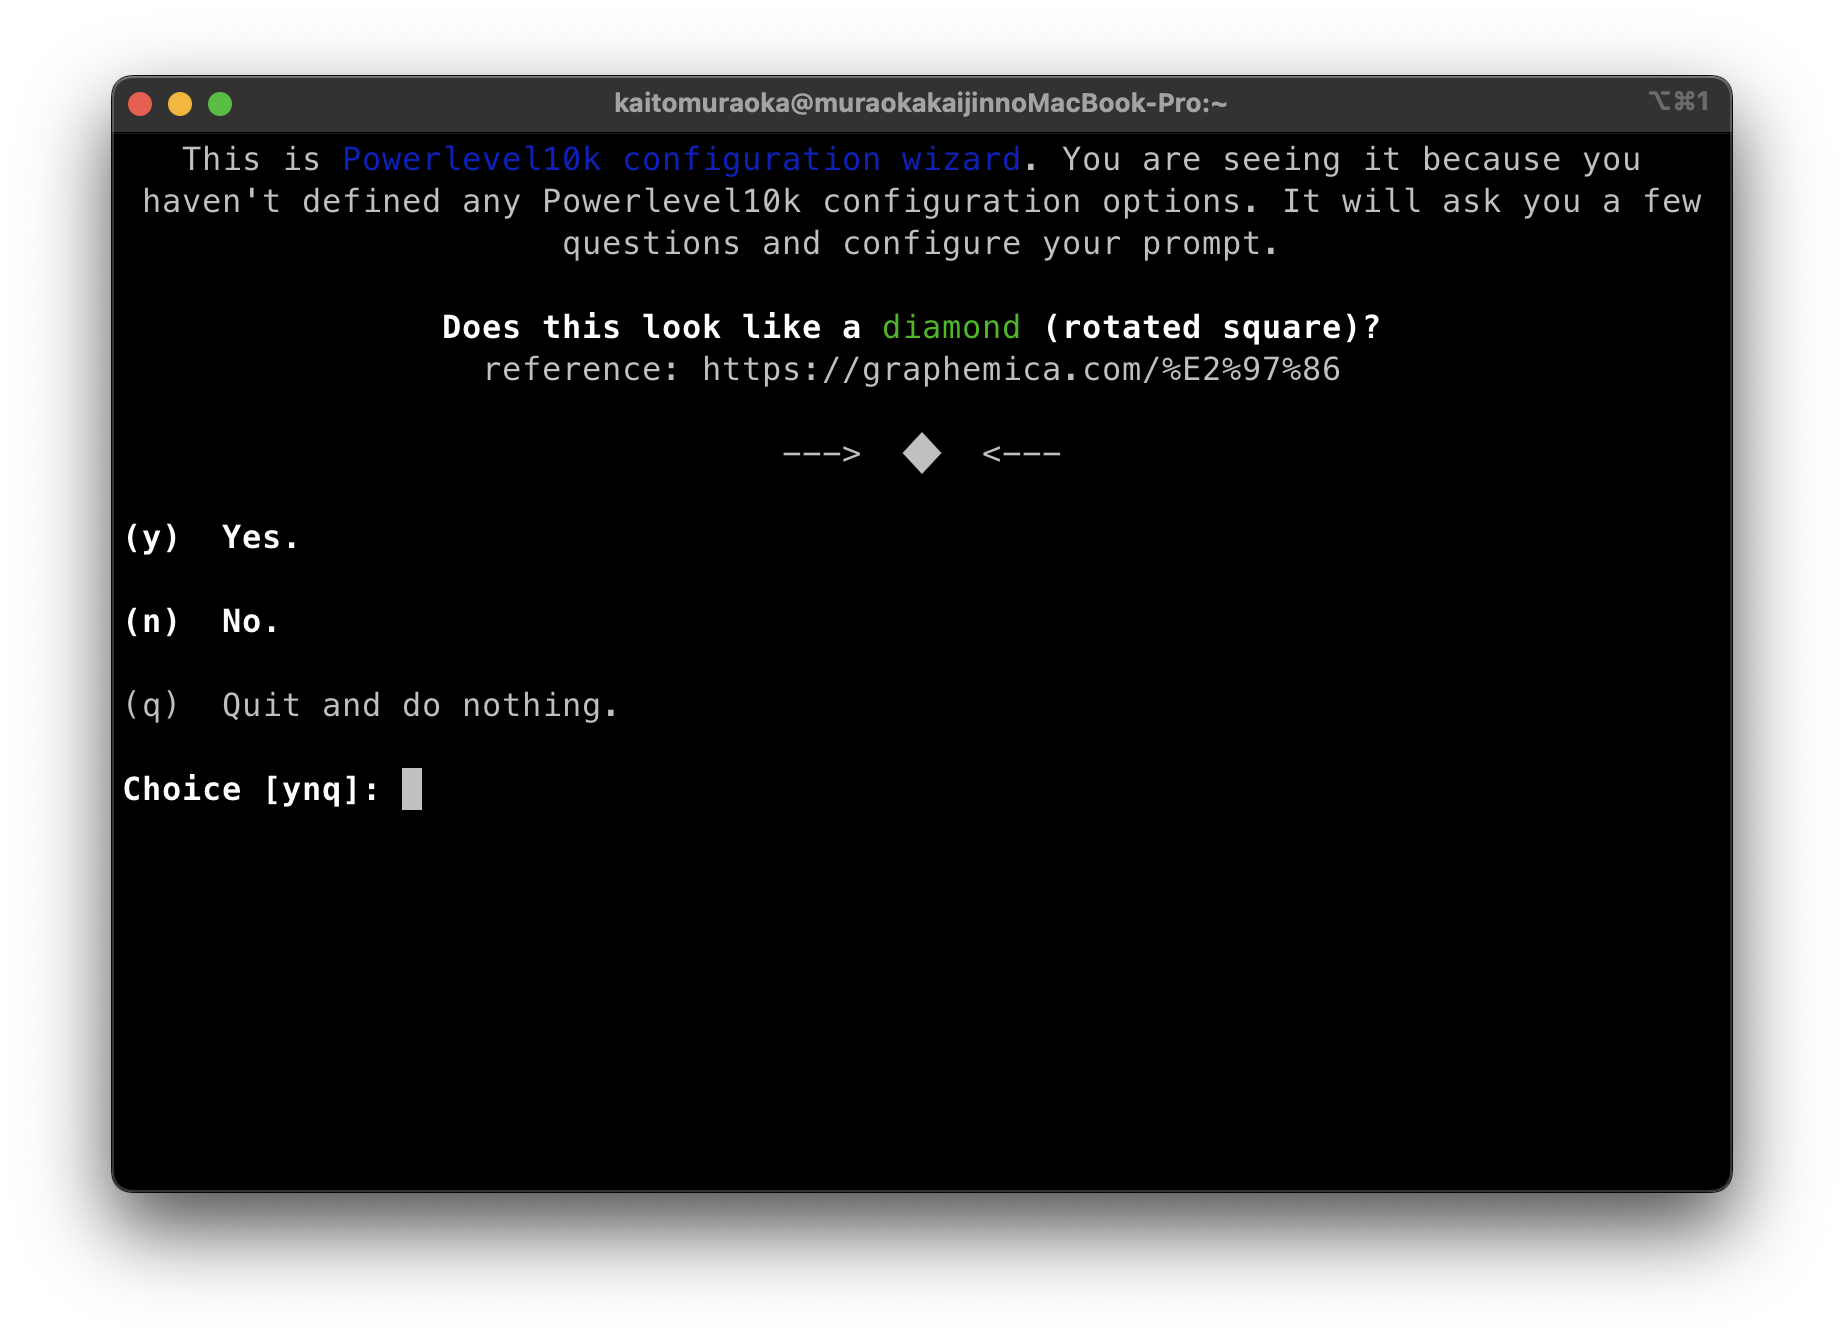
Task: Click the terminal window title text
Action: tap(921, 103)
